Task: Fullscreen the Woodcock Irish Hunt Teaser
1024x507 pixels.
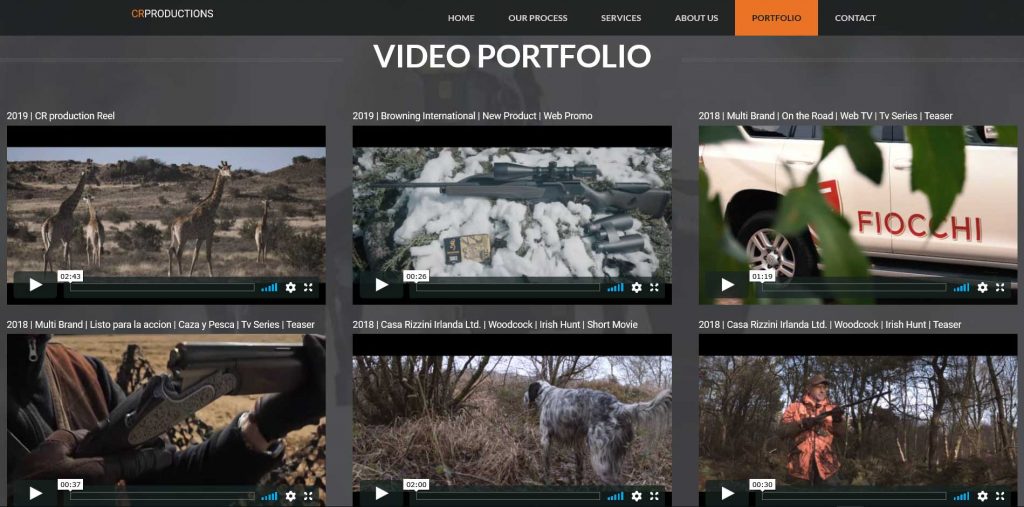Action: (x=1000, y=495)
